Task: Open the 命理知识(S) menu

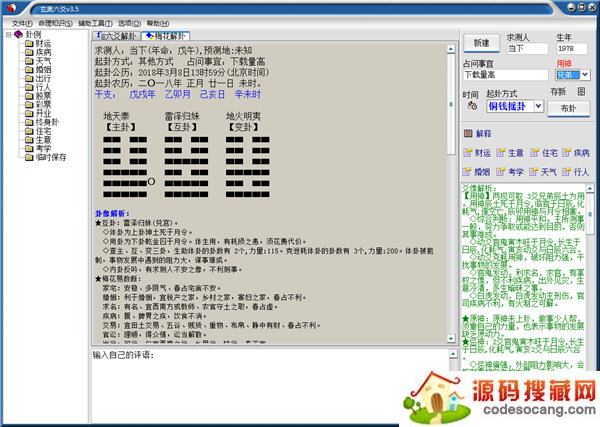Action: (x=55, y=23)
